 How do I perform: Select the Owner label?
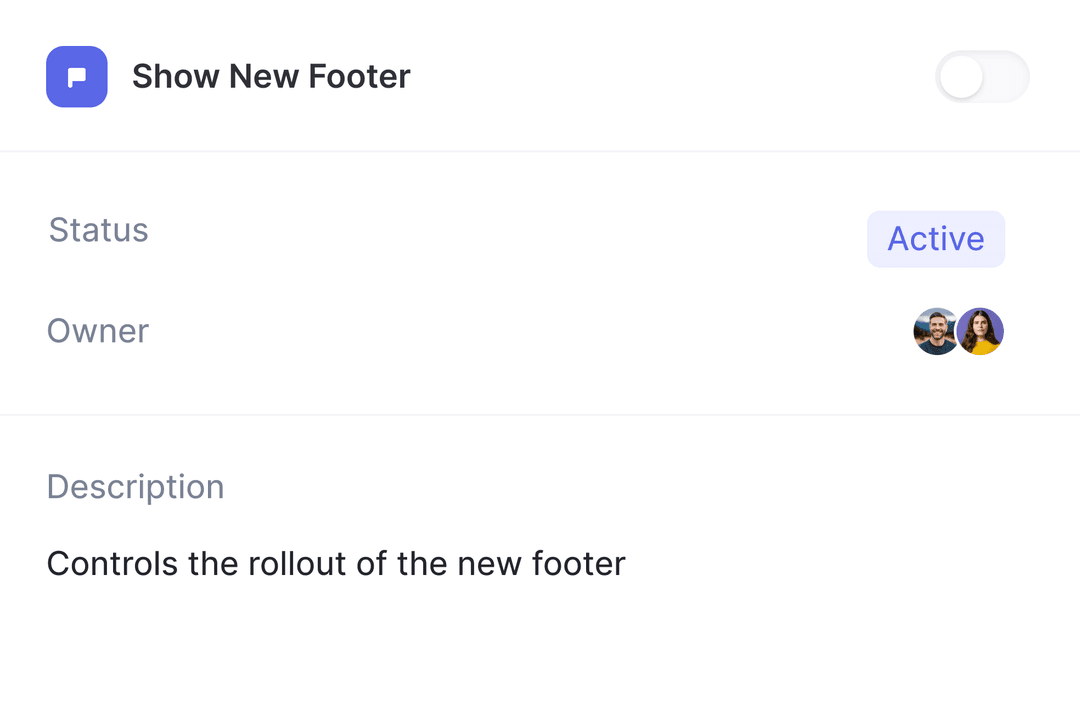coord(97,331)
